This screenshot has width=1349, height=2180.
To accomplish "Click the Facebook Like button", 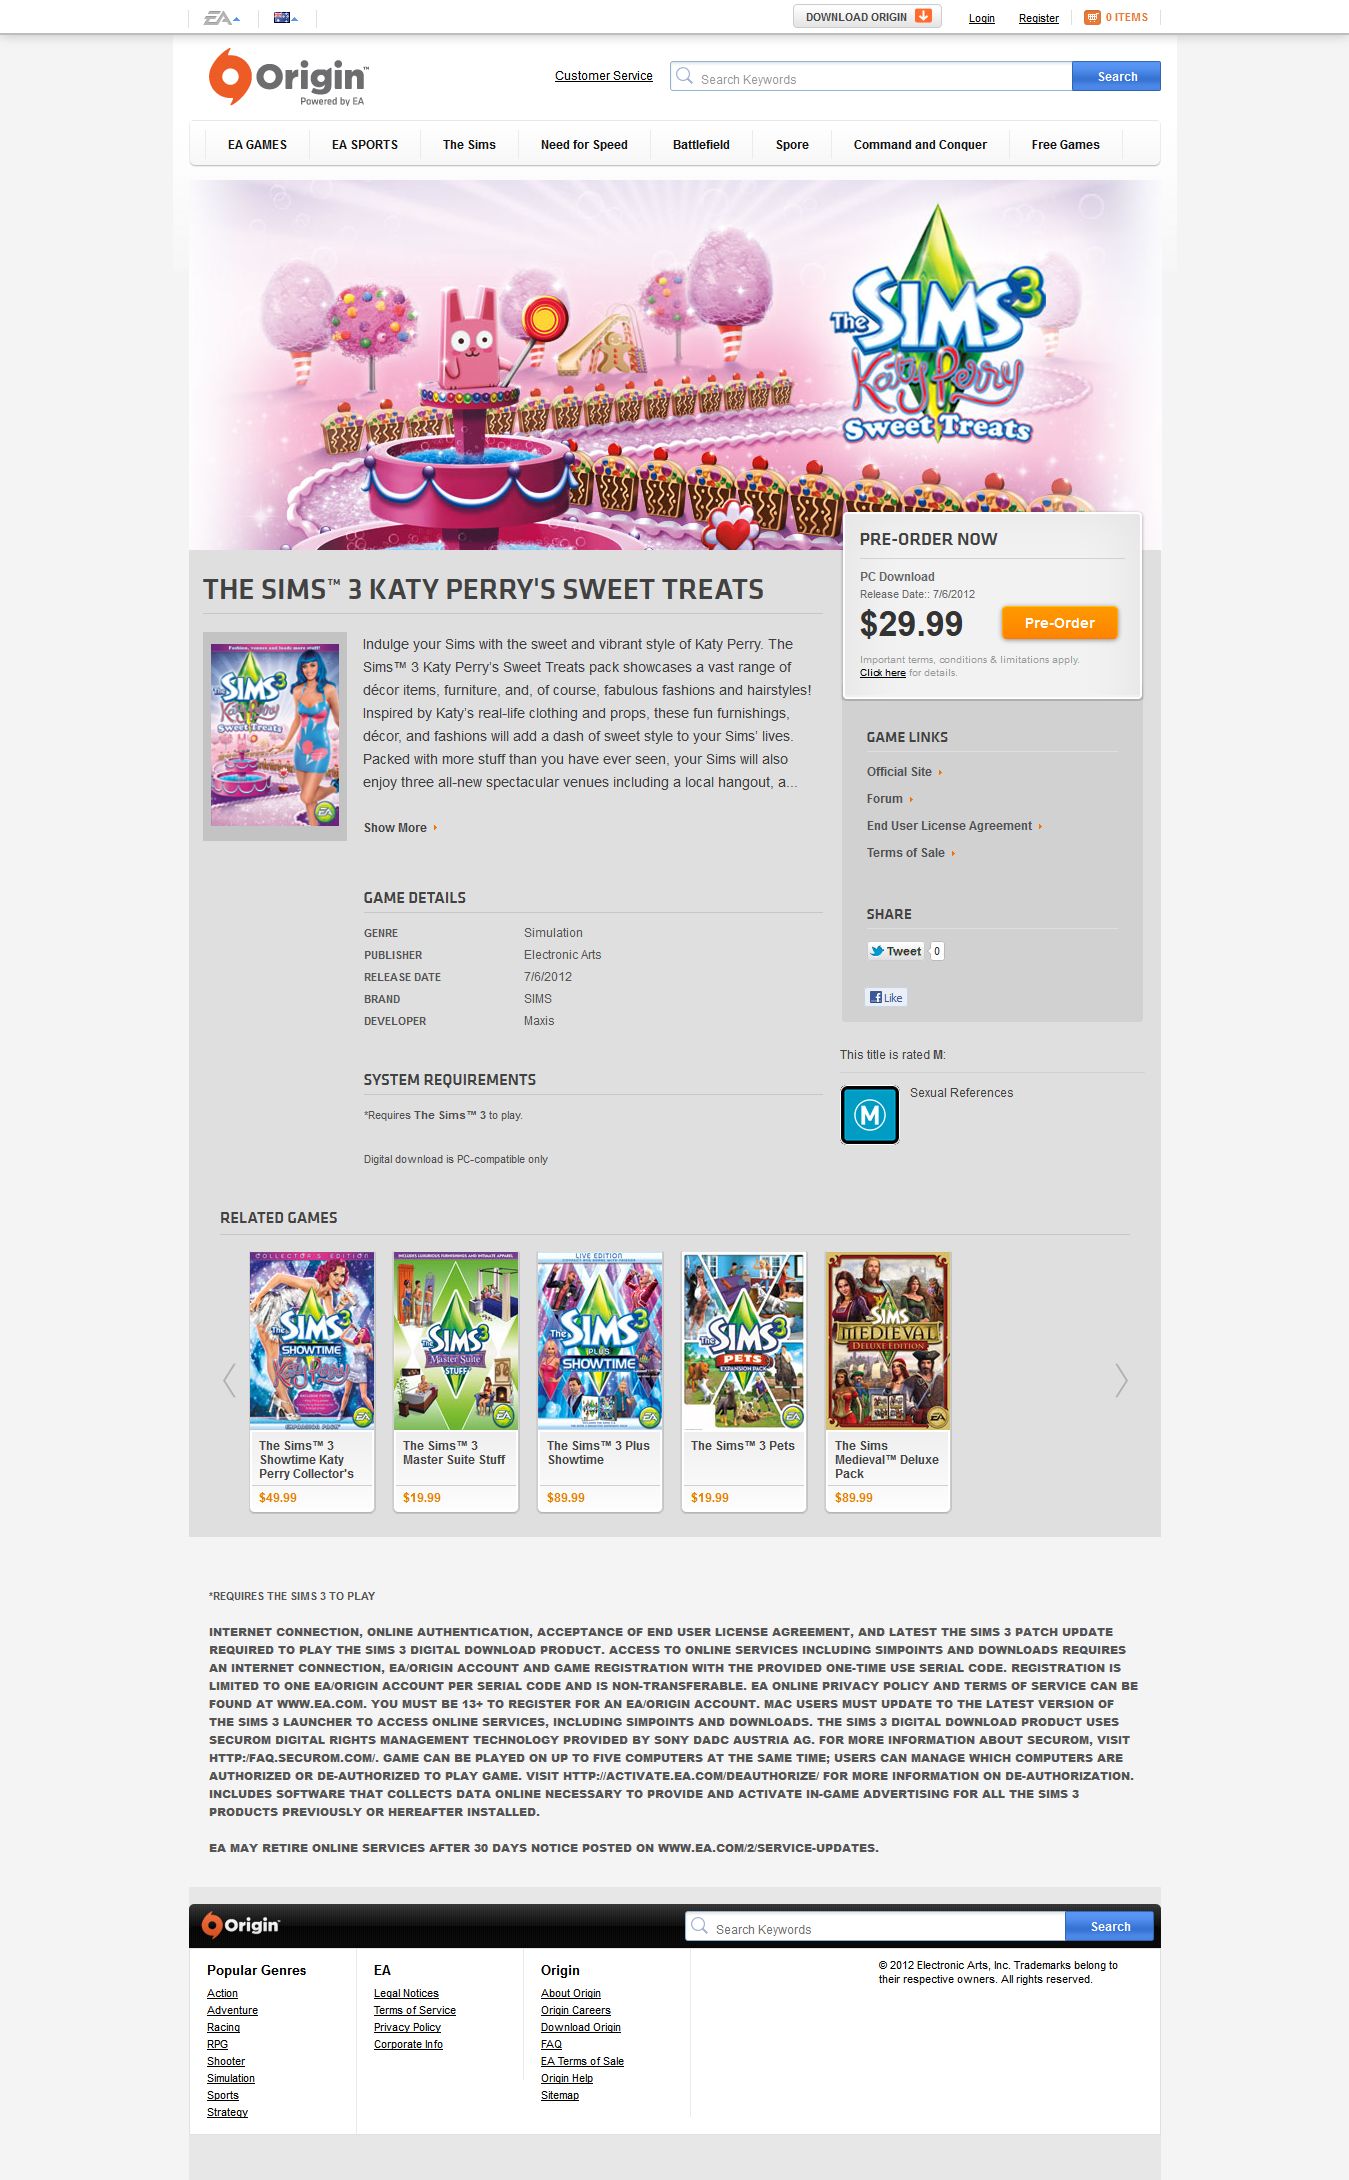I will pos(886,997).
